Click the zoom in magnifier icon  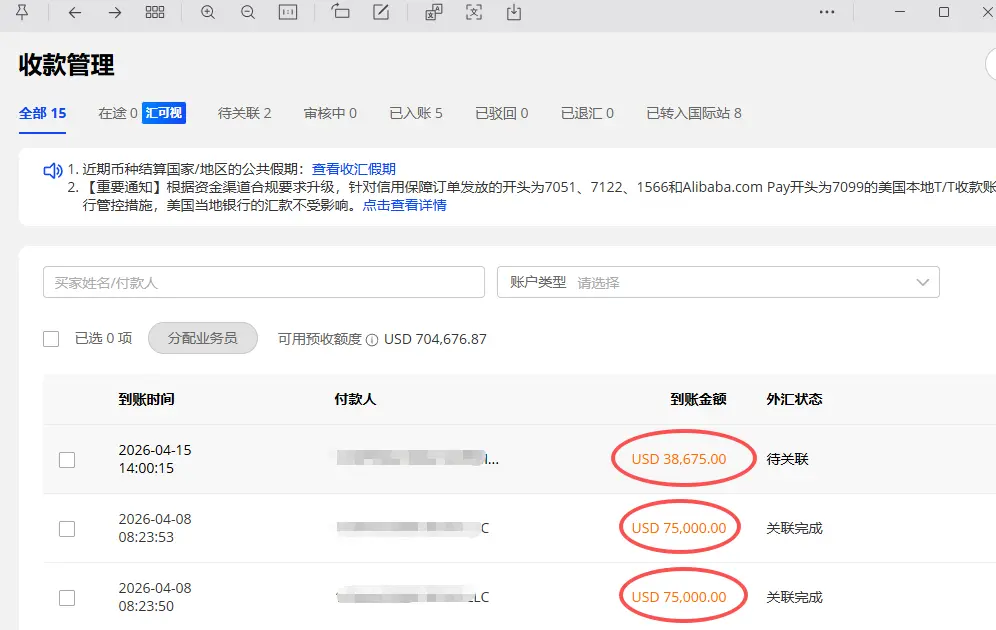click(x=208, y=12)
